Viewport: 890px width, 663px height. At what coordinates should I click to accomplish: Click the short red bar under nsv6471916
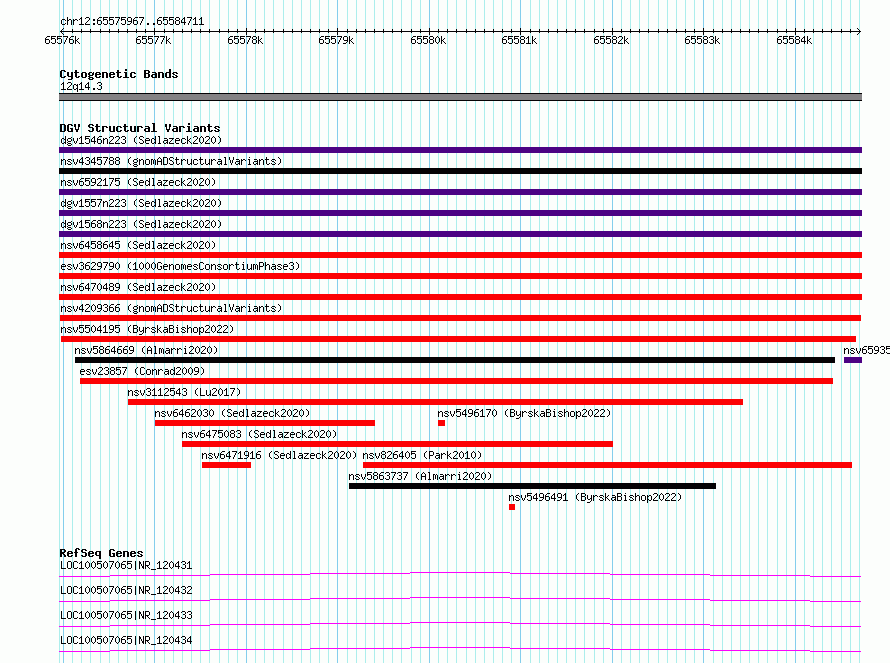(x=226, y=465)
